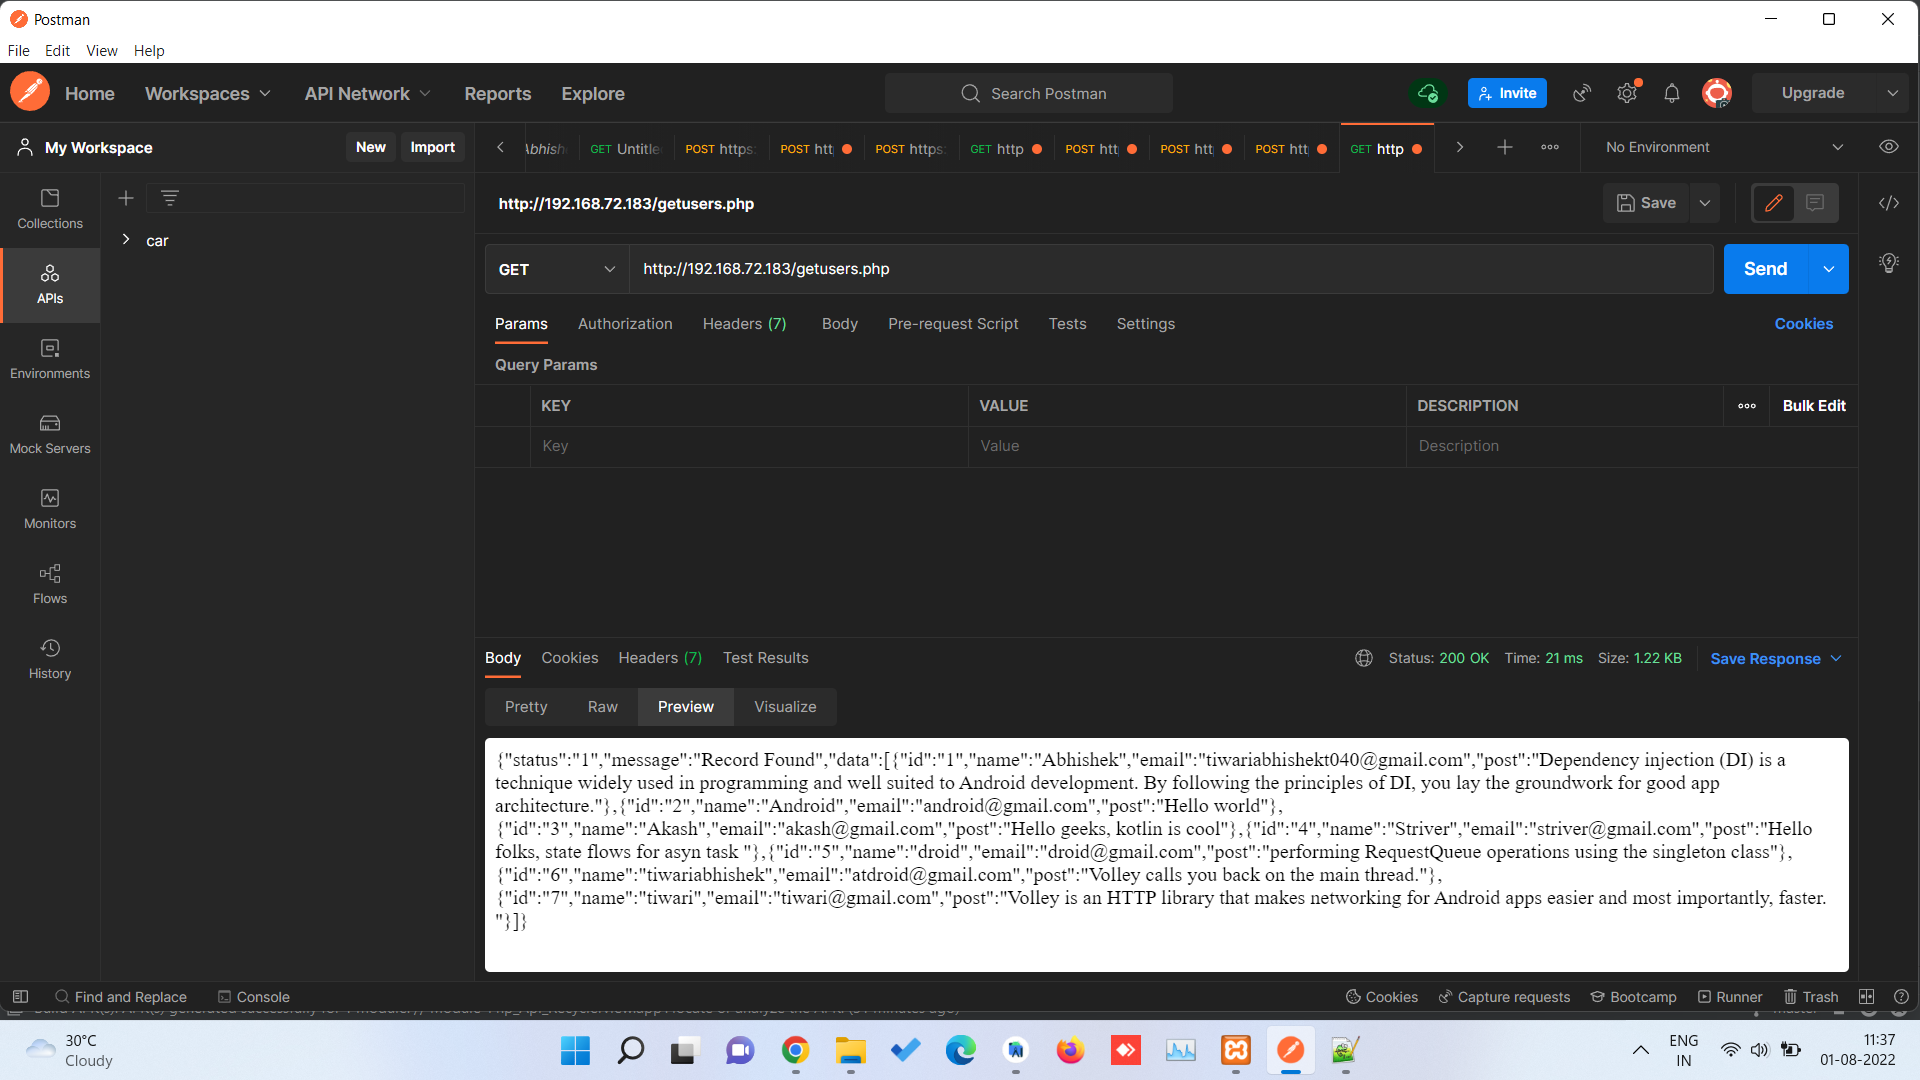Click the Cookies link in request panel
This screenshot has height=1080, width=1920.
(1804, 324)
